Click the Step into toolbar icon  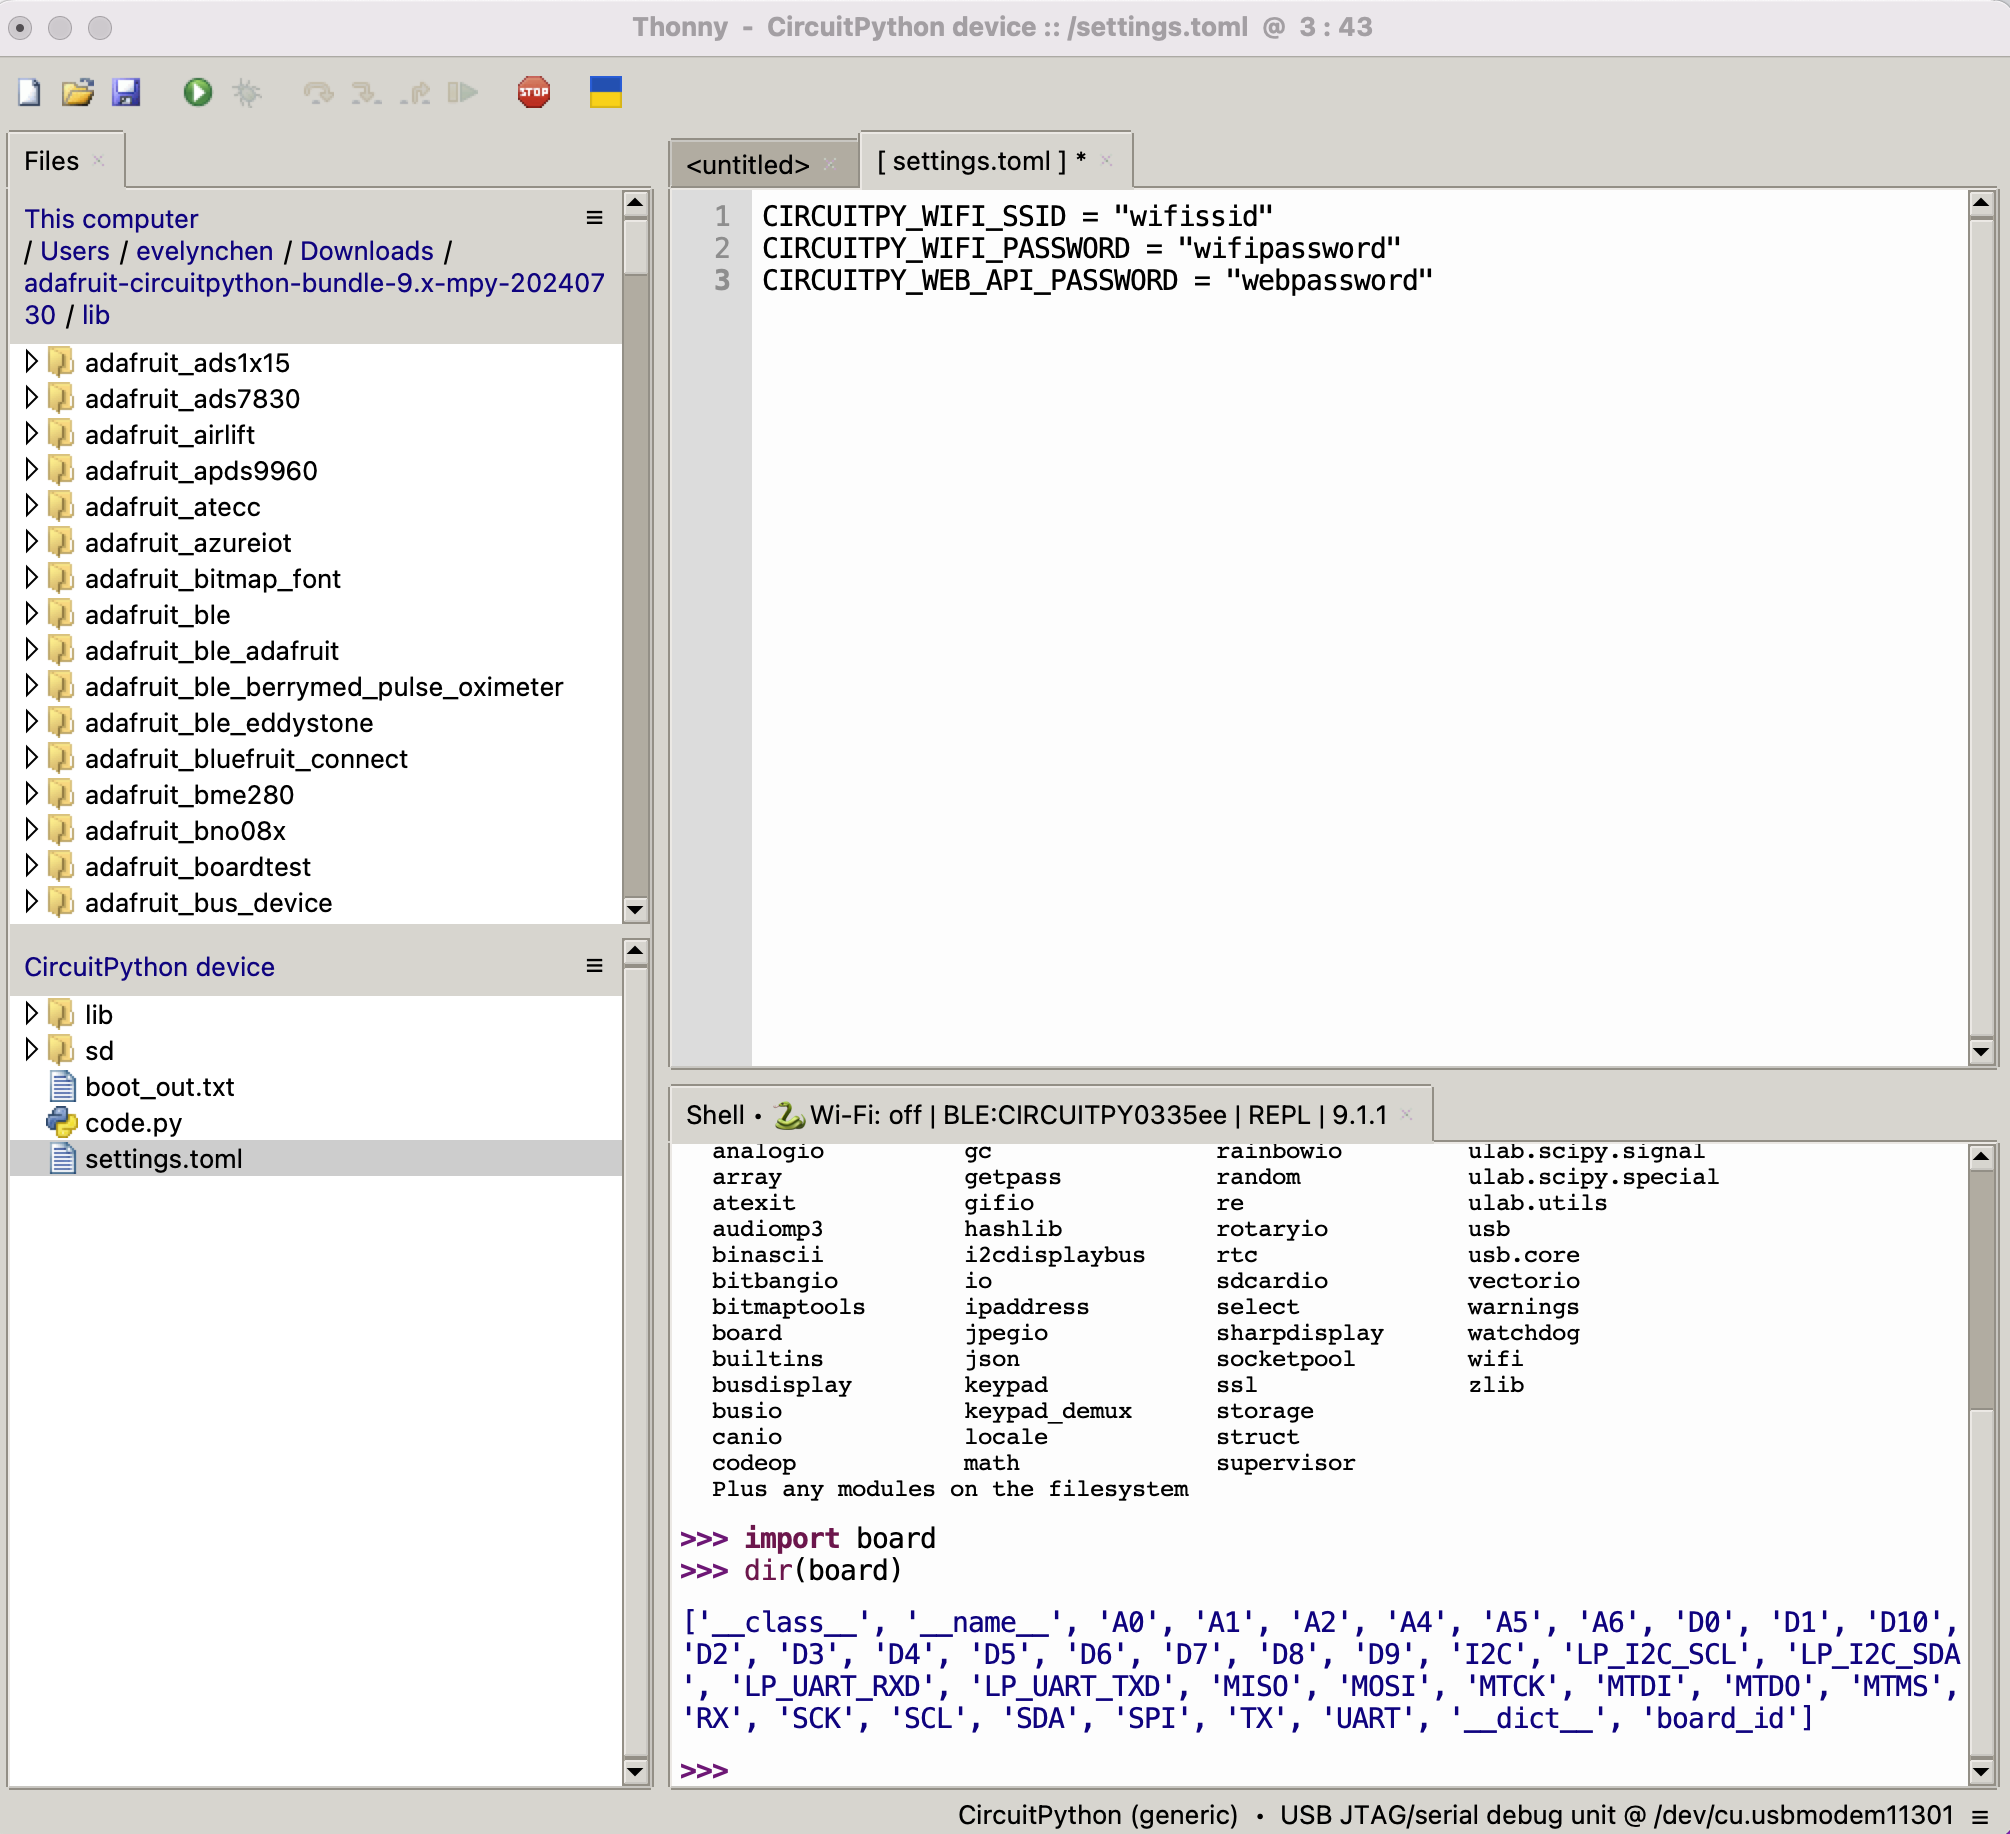click(x=367, y=93)
